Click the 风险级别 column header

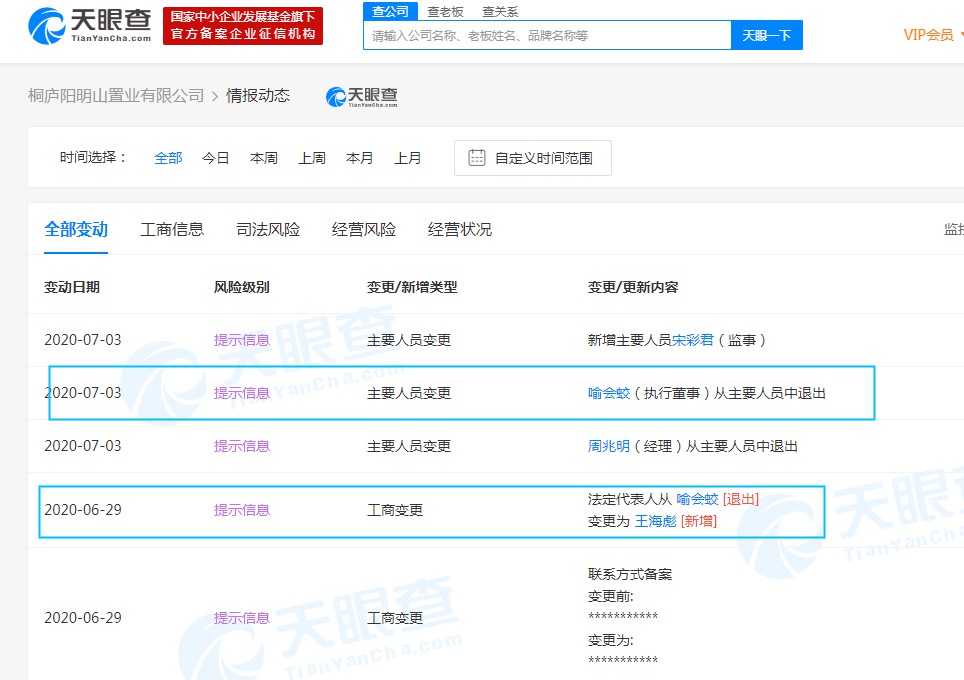(242, 287)
